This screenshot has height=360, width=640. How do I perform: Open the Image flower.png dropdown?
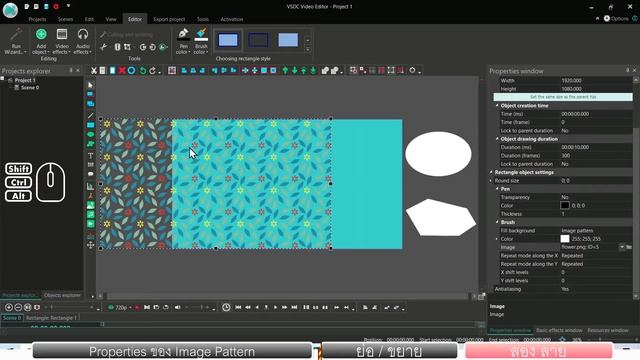(622, 247)
